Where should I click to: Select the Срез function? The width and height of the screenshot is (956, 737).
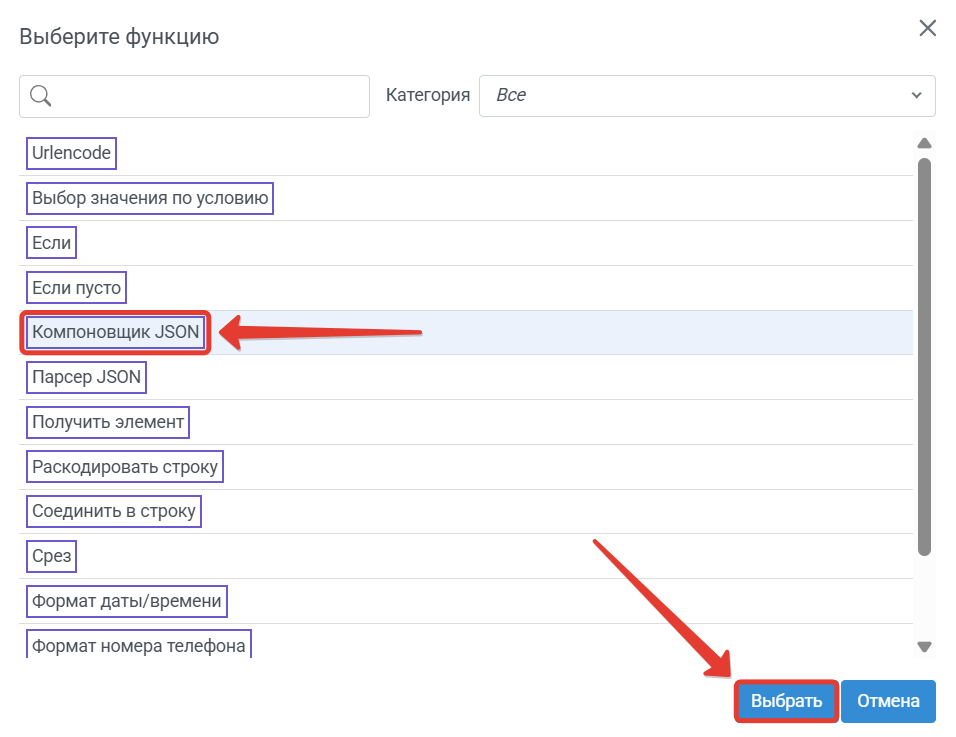(51, 556)
